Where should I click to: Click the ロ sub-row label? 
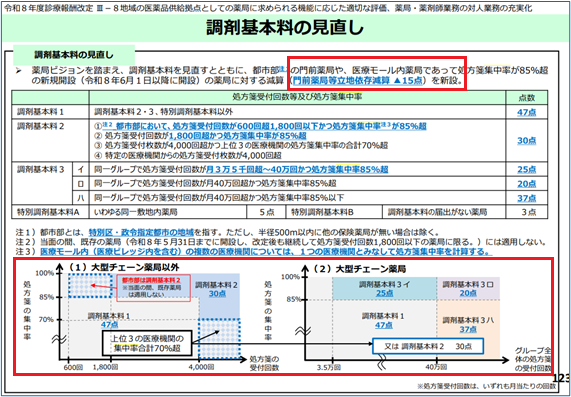click(80, 184)
